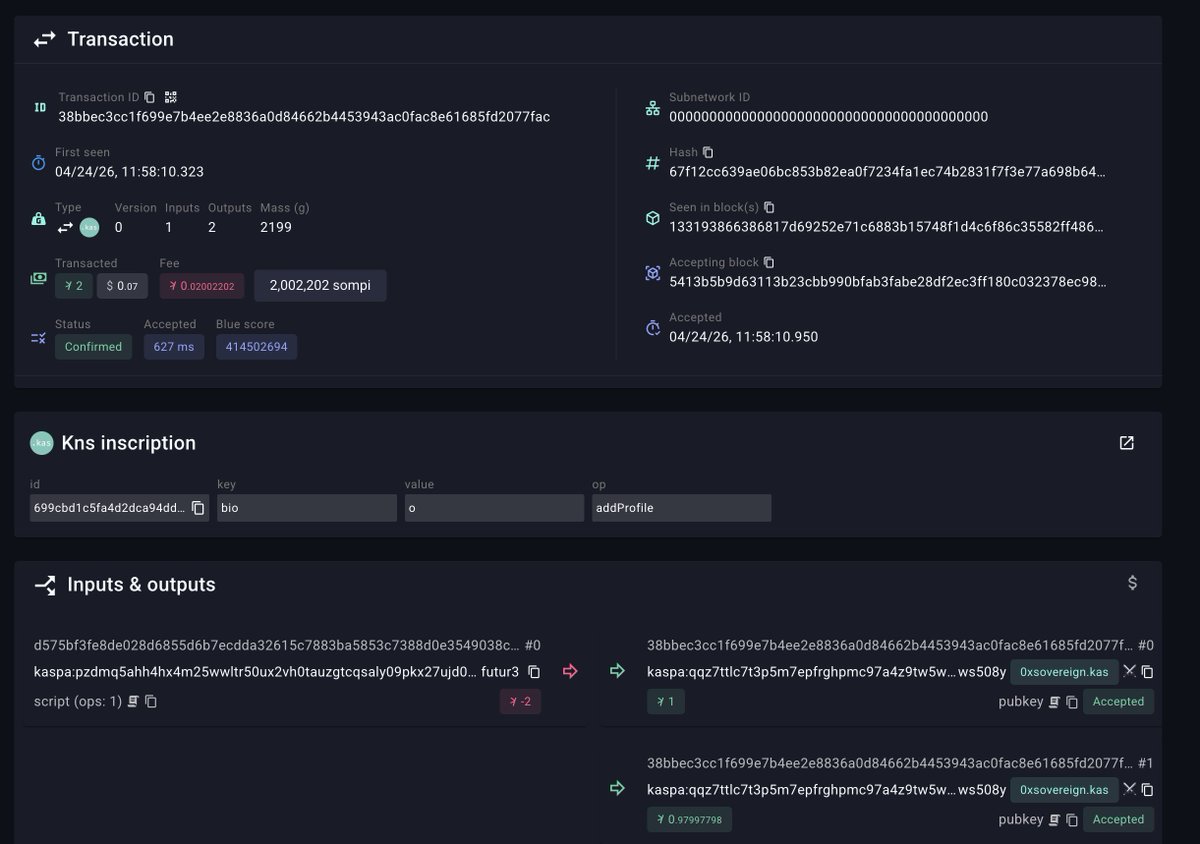Screen dimensions: 1200x844
Task: Click the input amount -2 chip
Action: (521, 702)
